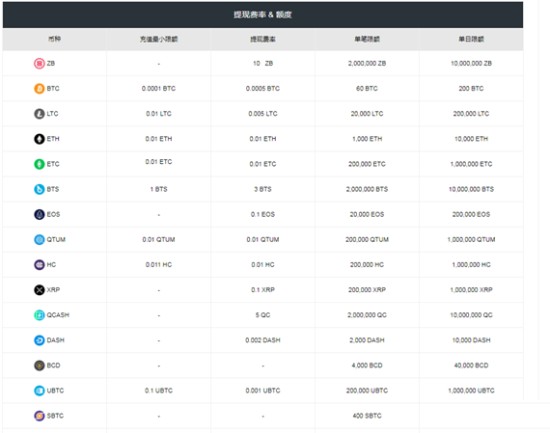Select the SBTC coin icon
Image resolution: width=550 pixels, height=433 pixels.
pos(39,416)
